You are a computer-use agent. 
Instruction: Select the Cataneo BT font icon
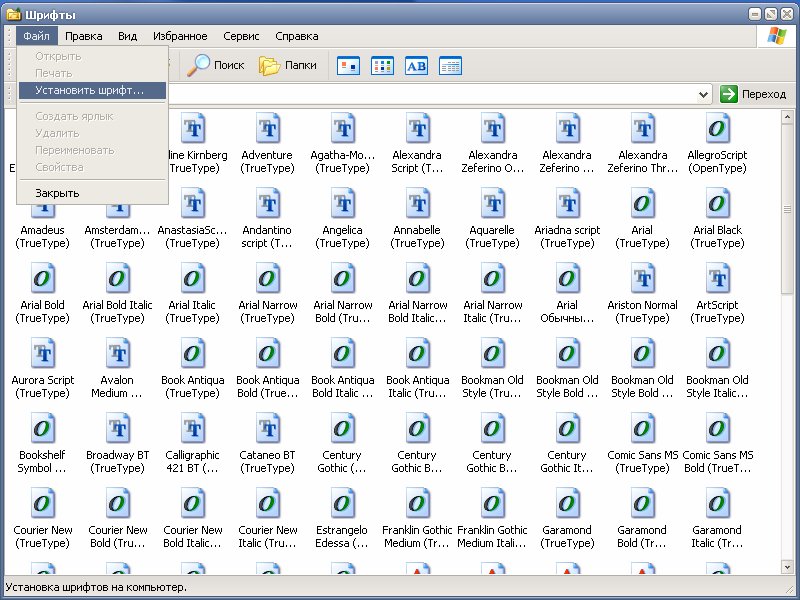click(x=267, y=428)
